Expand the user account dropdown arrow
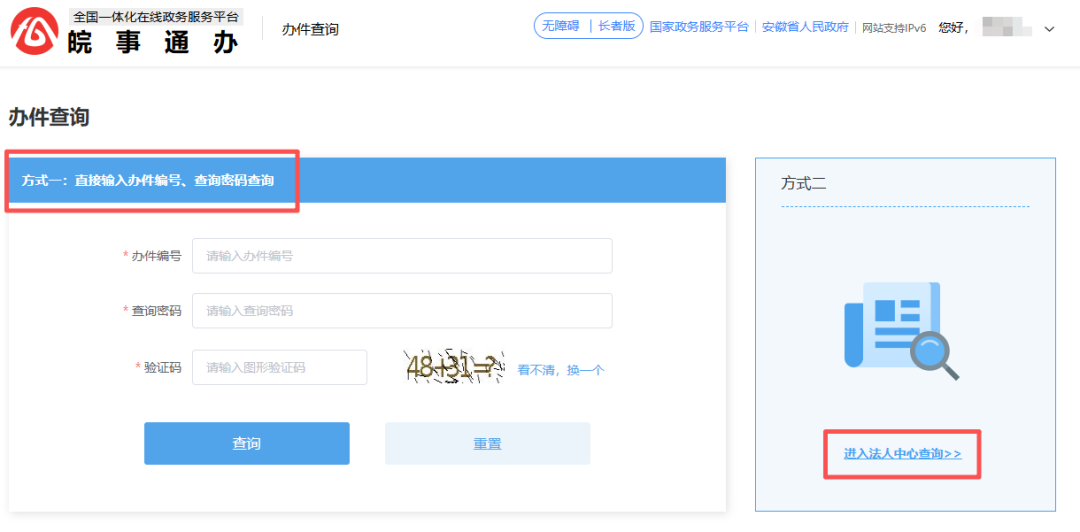The width and height of the screenshot is (1080, 532). (x=1049, y=29)
